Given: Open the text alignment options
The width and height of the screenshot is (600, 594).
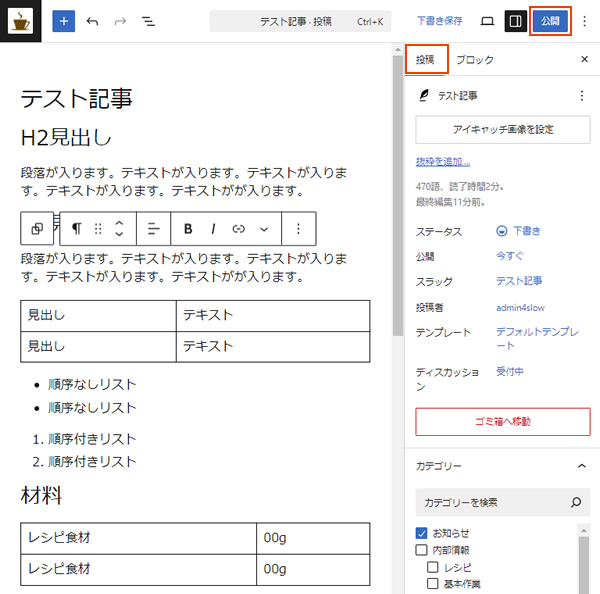Looking at the screenshot, I should (x=153, y=229).
